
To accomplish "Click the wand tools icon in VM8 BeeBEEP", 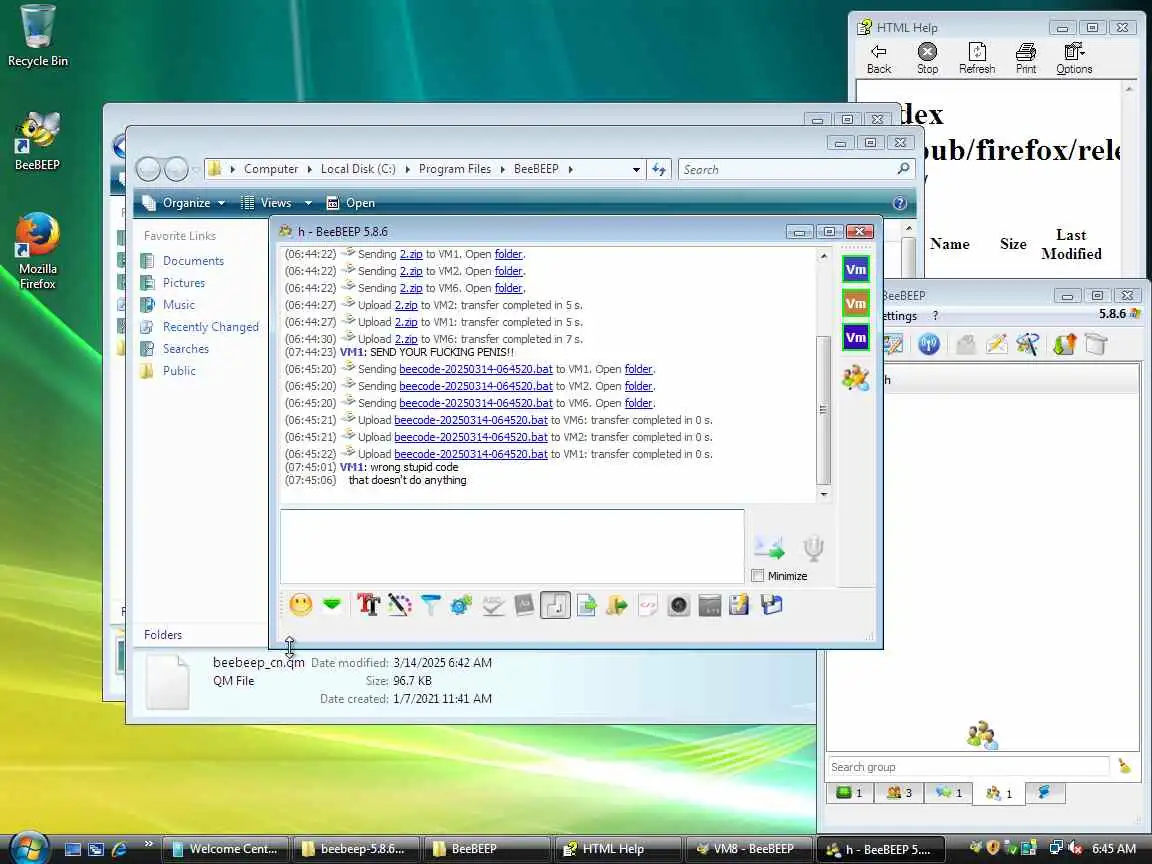I will tap(1027, 344).
